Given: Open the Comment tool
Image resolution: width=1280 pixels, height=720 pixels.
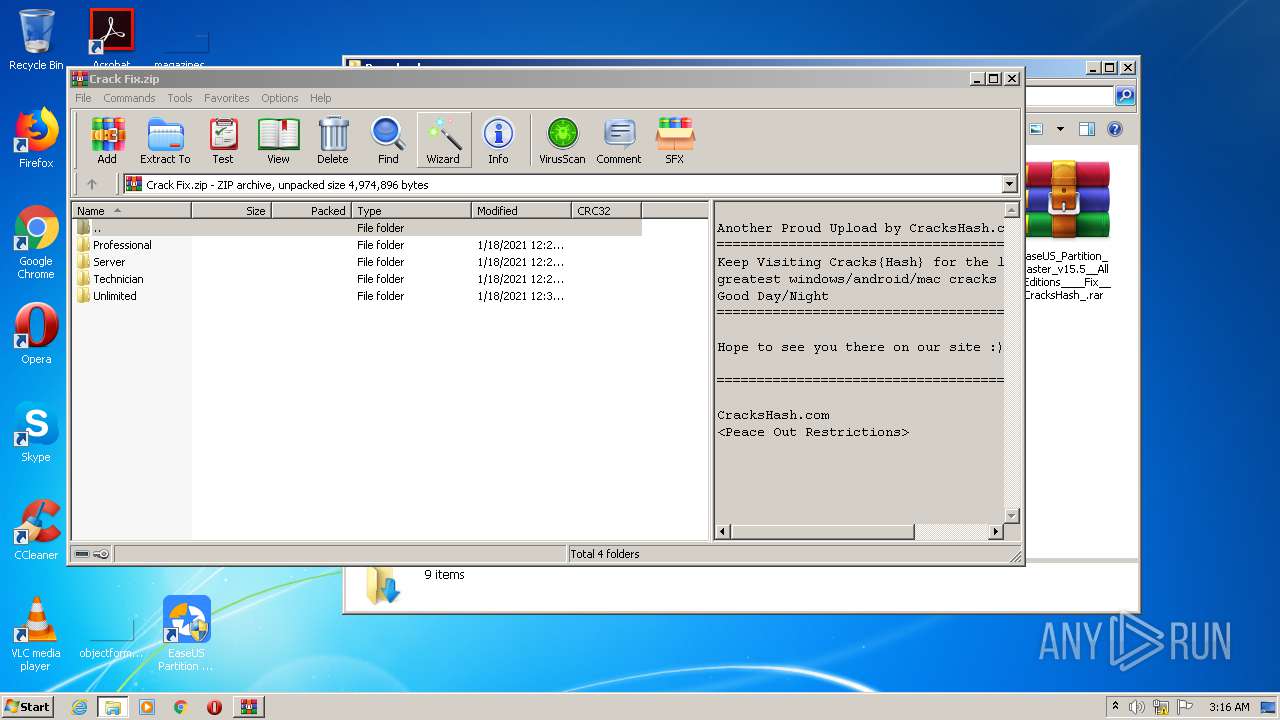Looking at the screenshot, I should click(x=619, y=140).
